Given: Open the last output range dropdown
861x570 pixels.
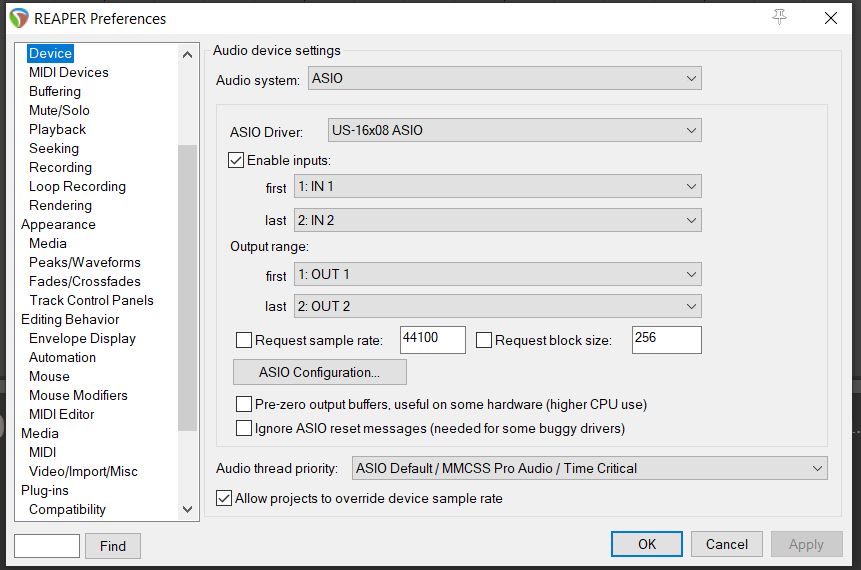Looking at the screenshot, I should [496, 307].
